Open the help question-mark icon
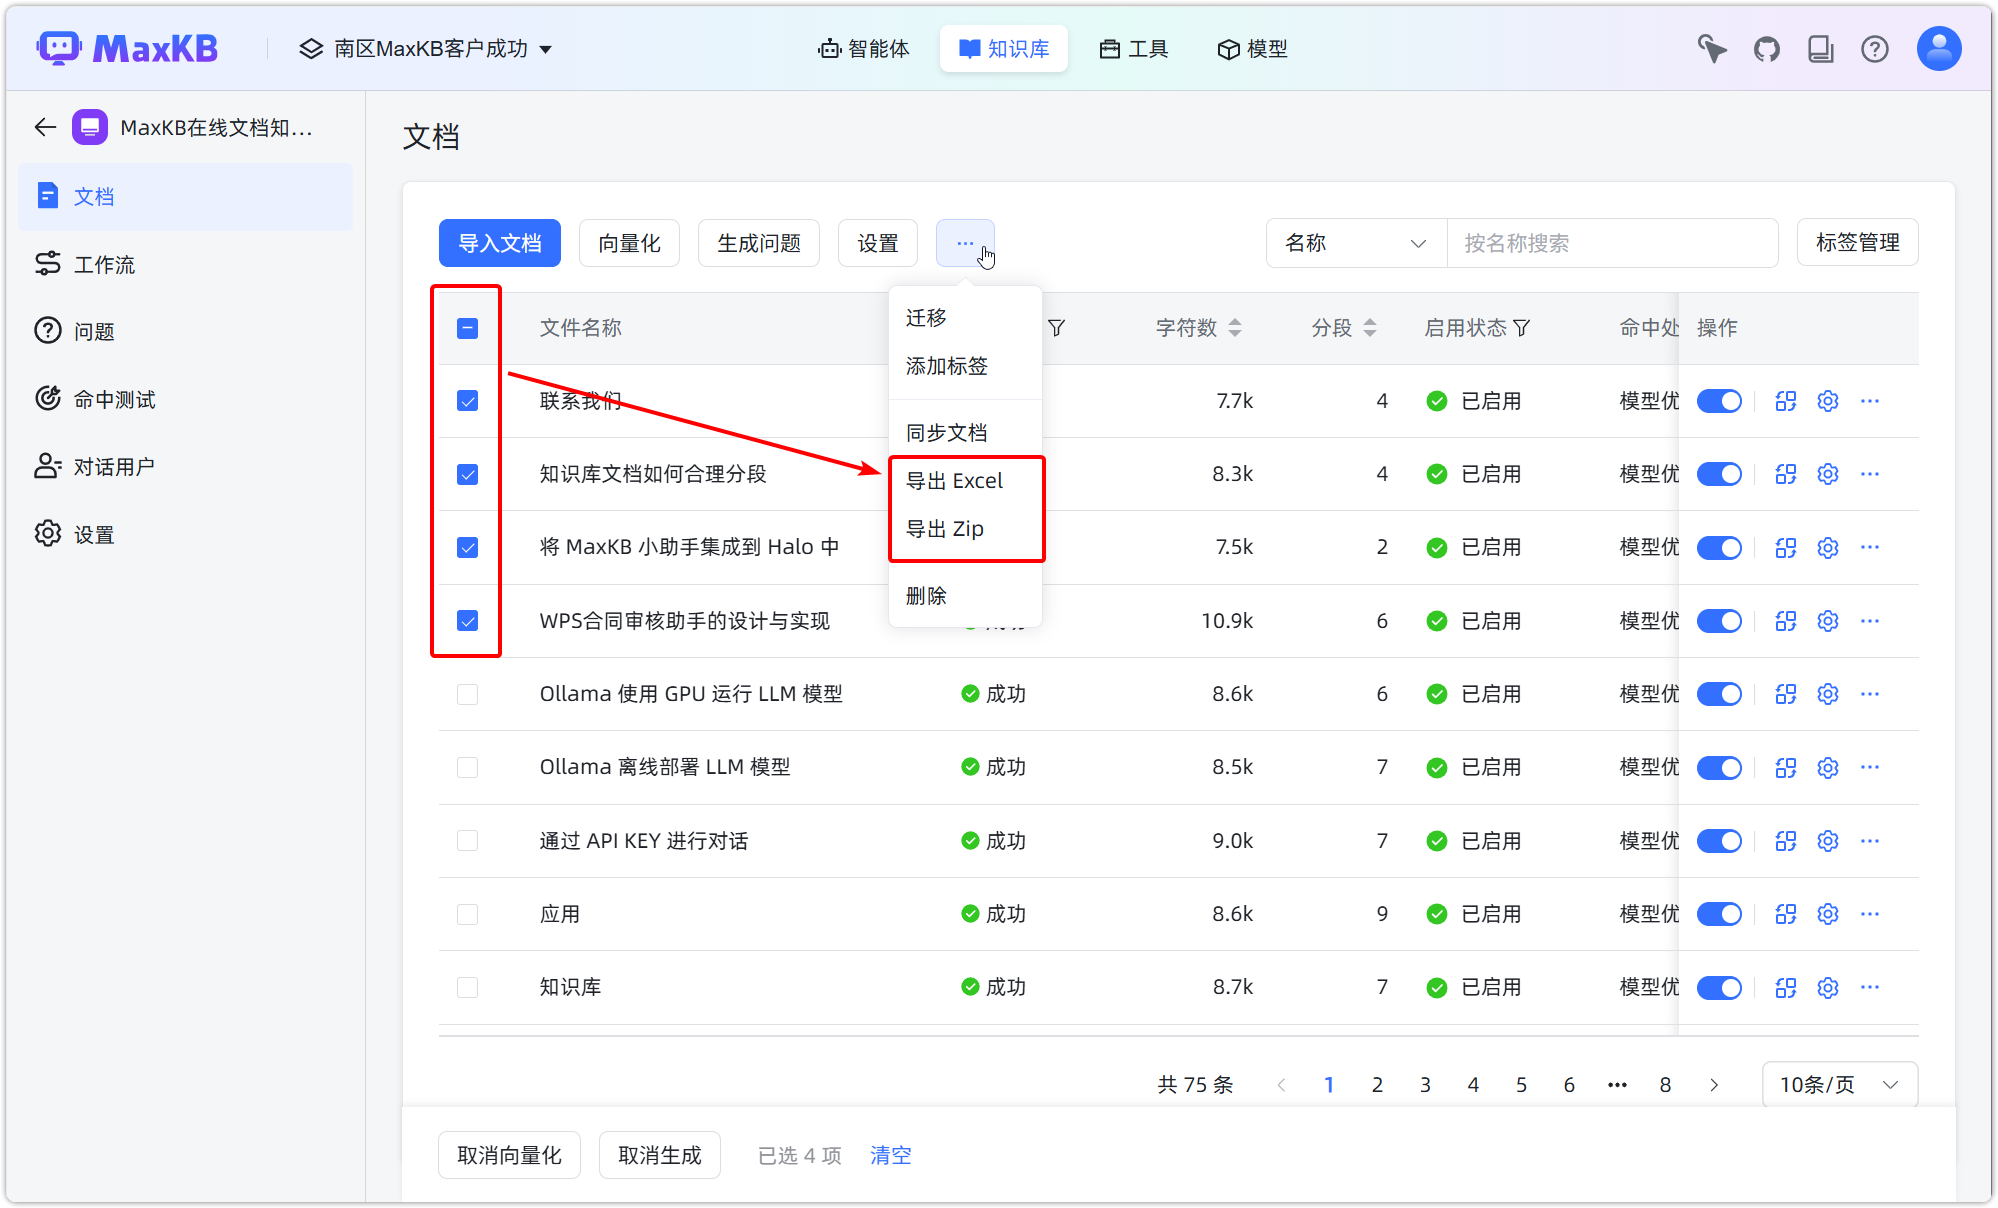This screenshot has height=1208, width=1998. coord(1875,48)
